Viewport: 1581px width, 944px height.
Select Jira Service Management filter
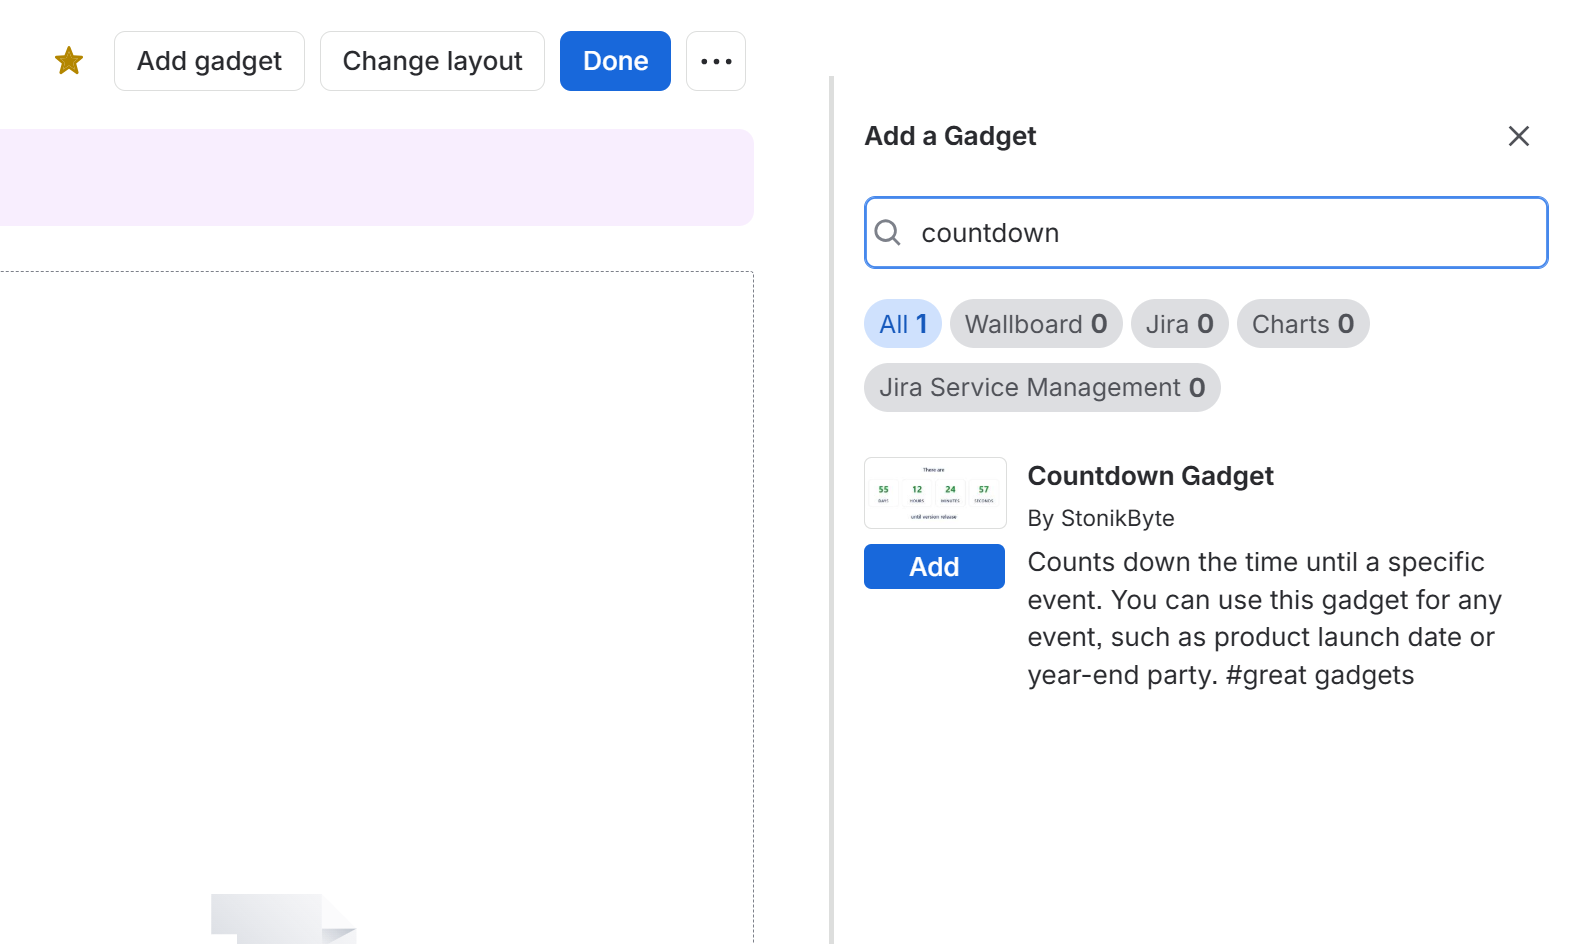pyautogui.click(x=1042, y=388)
